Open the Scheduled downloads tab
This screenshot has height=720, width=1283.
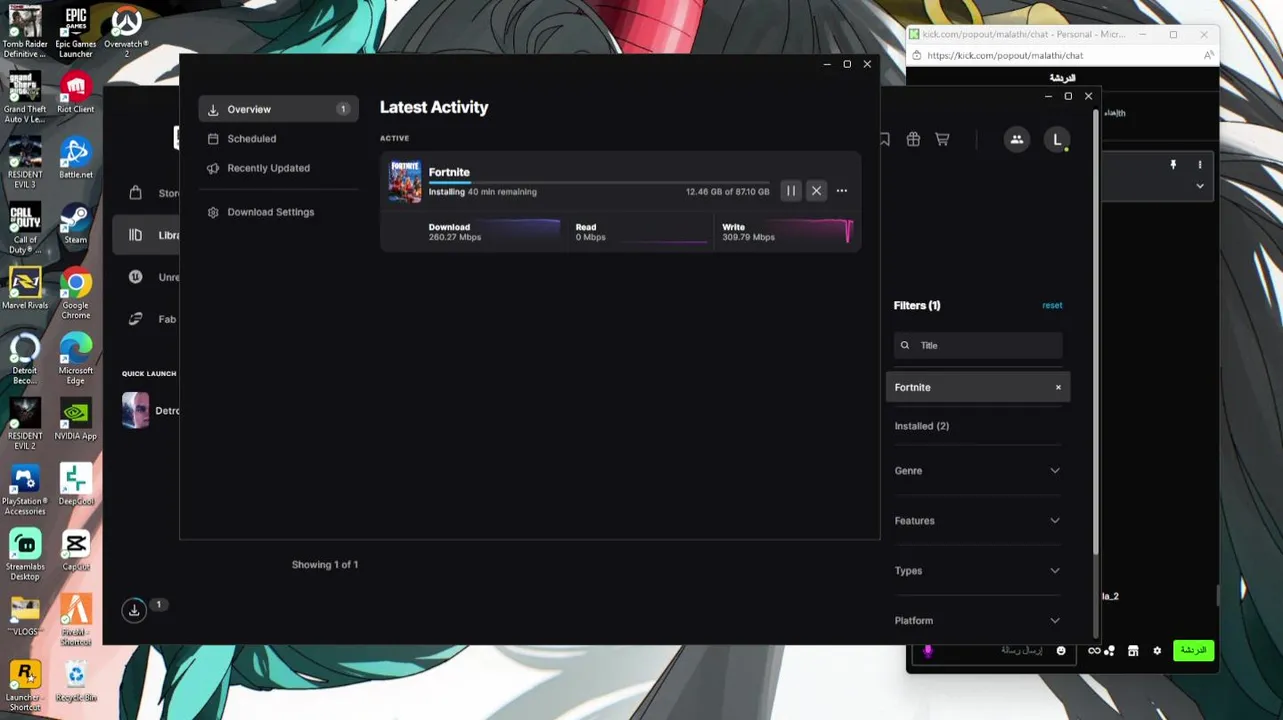coord(251,139)
